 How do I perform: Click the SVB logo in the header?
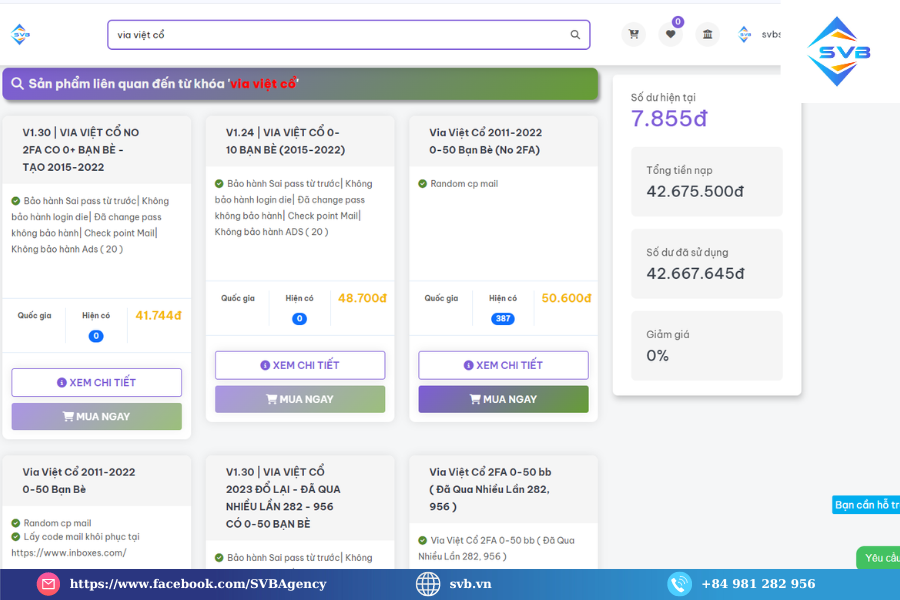pos(21,34)
